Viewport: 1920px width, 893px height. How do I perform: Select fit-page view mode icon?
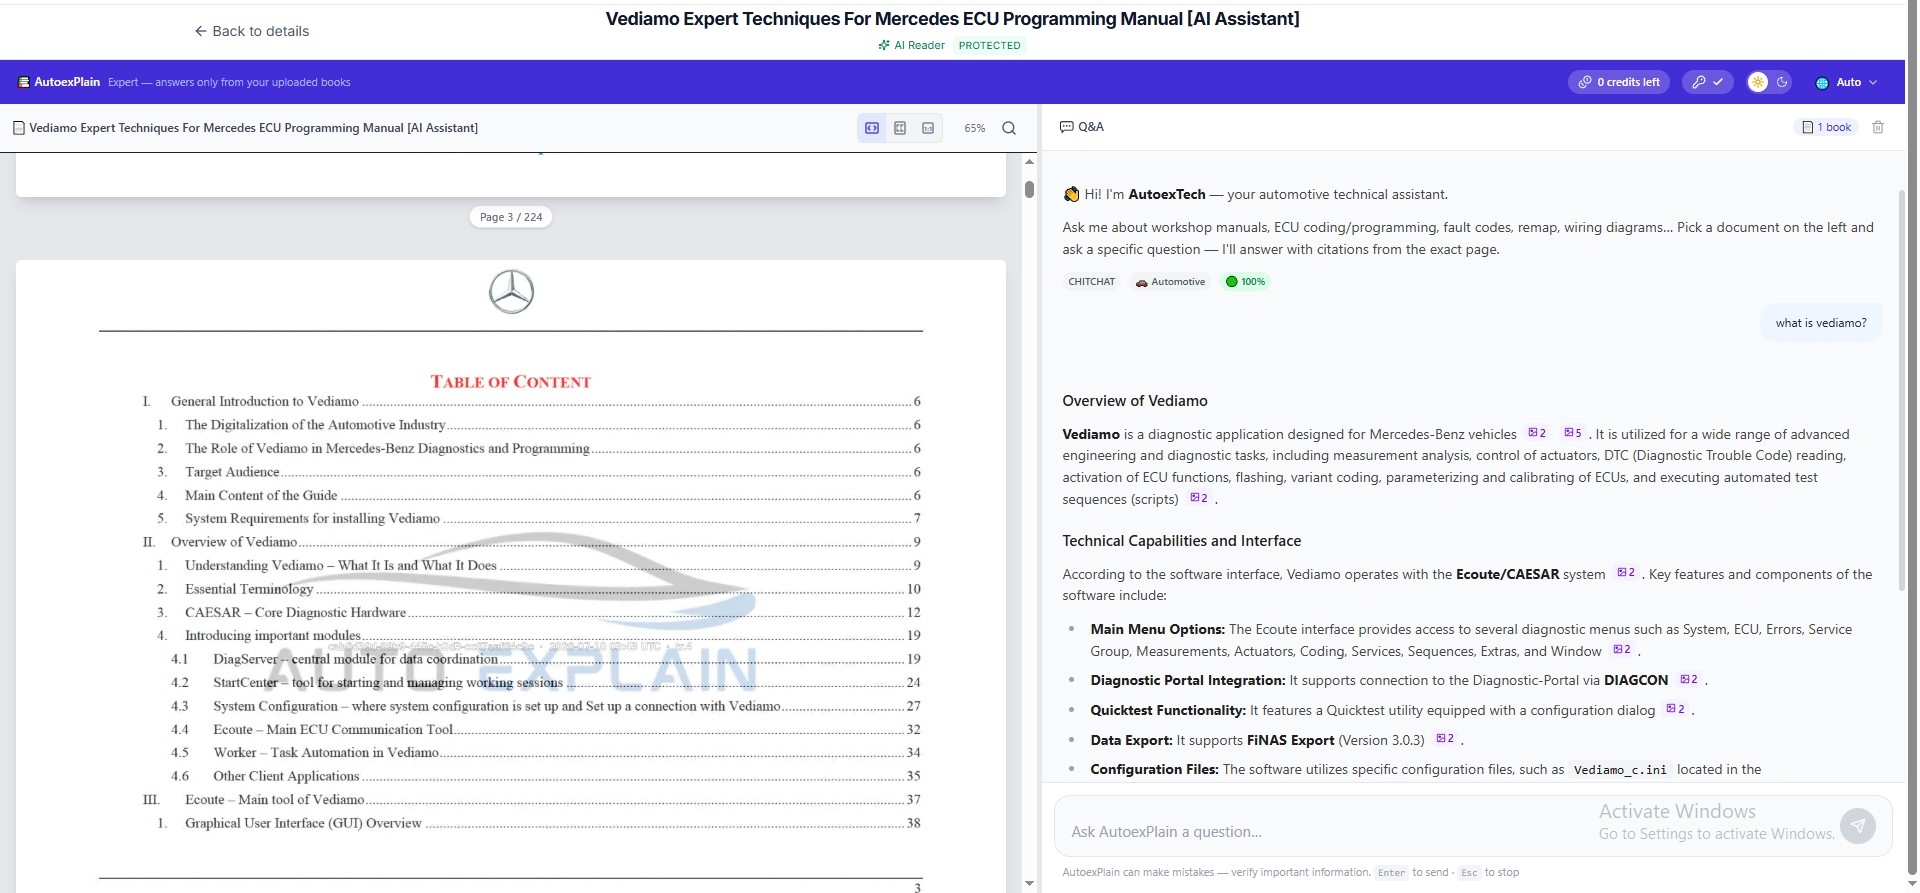pos(900,128)
